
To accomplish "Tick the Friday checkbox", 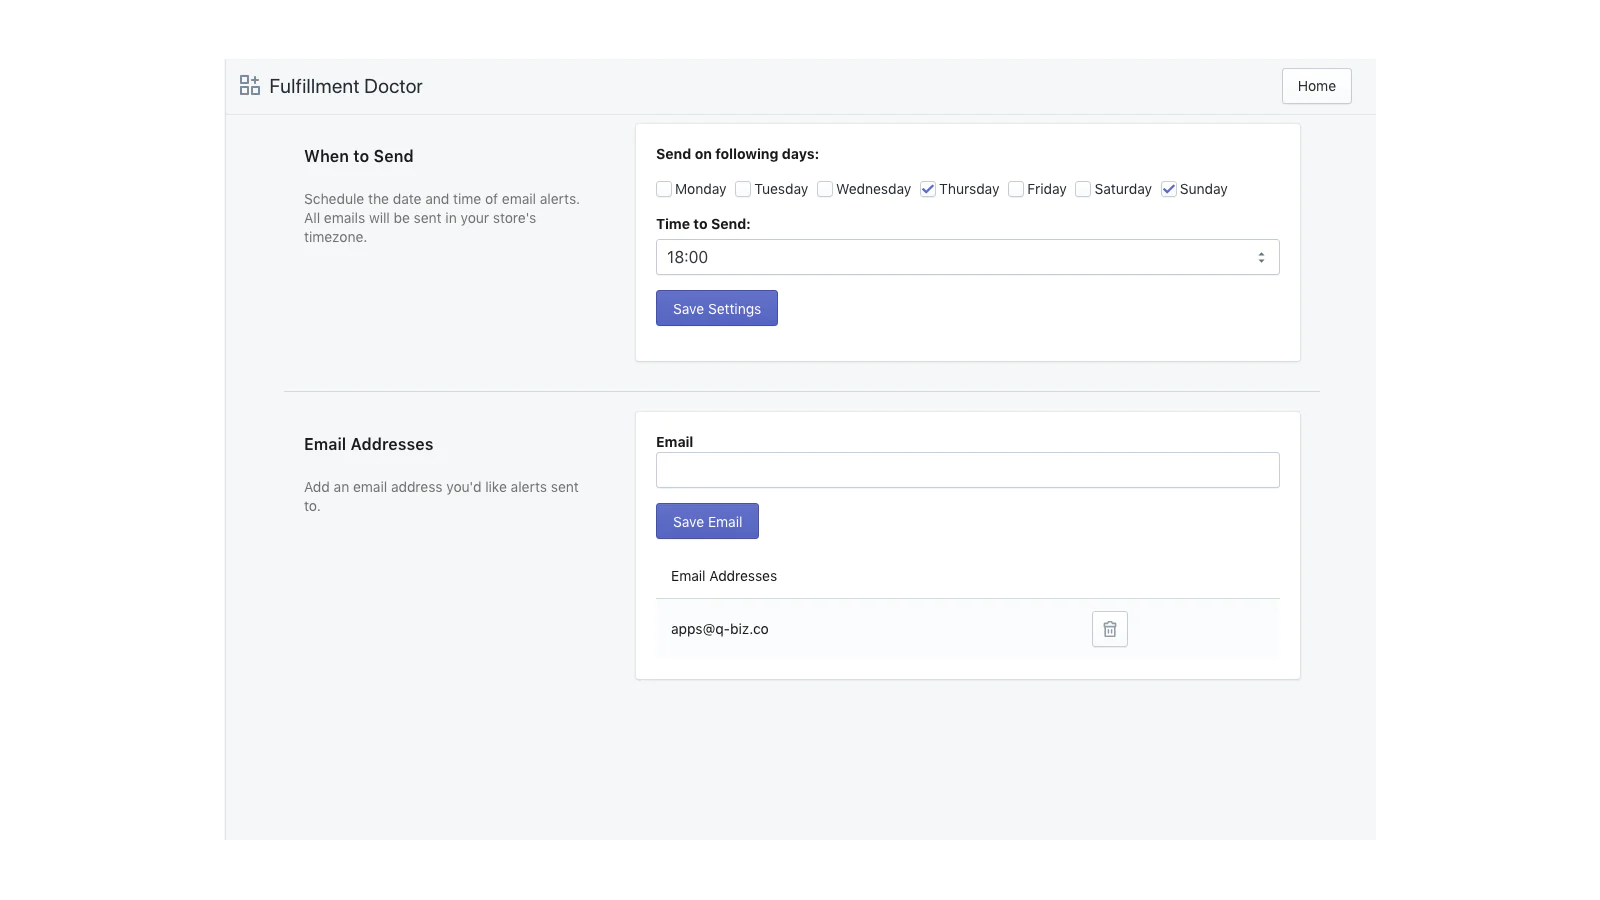I will point(1016,189).
